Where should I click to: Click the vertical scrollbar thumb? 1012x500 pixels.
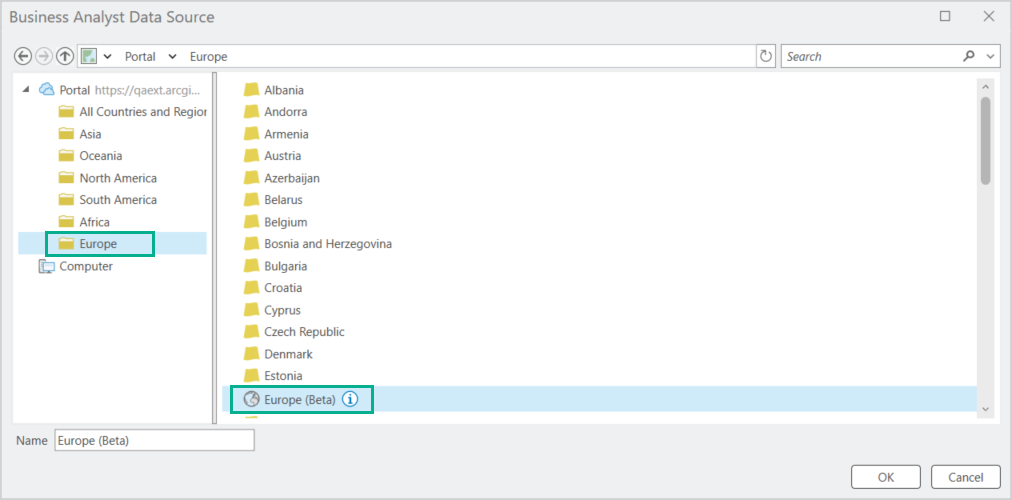[x=986, y=141]
